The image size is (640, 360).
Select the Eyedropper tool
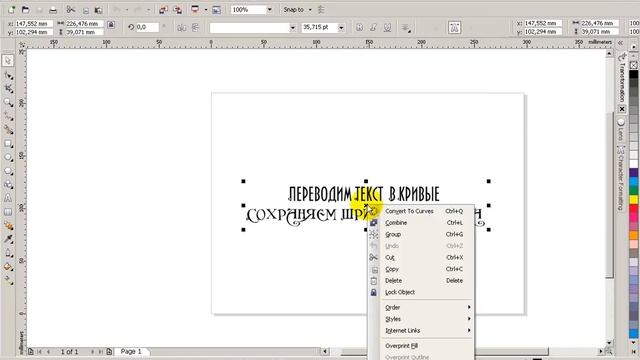pos(8,239)
